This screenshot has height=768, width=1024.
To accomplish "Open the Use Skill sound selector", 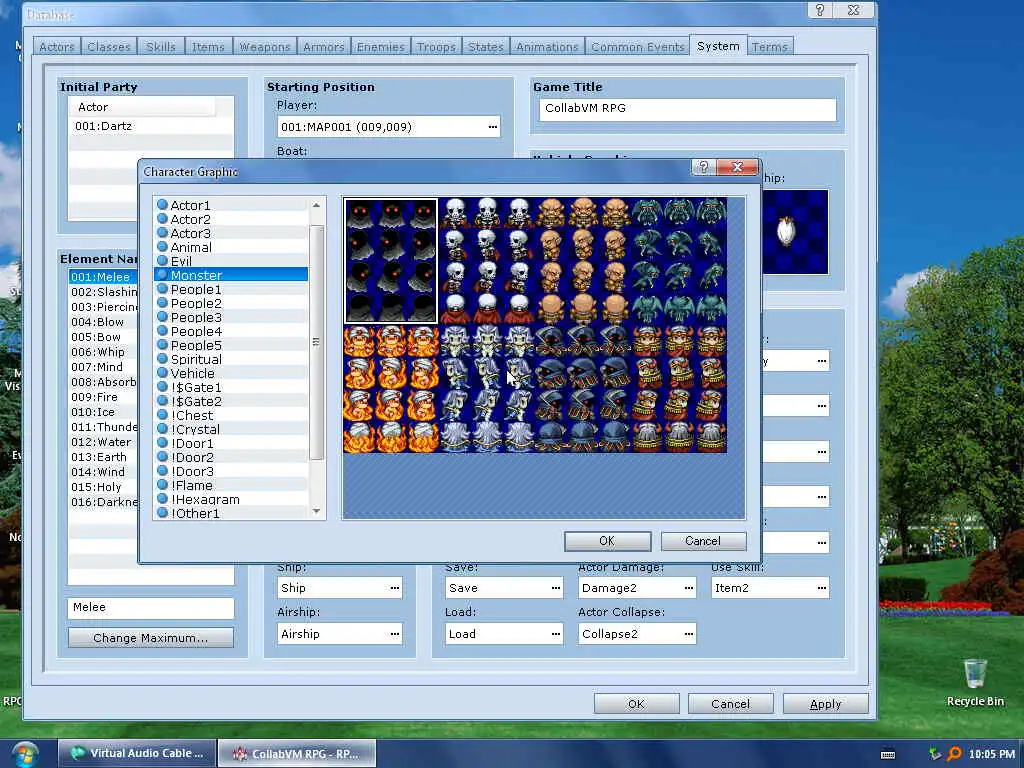I will (x=822, y=588).
